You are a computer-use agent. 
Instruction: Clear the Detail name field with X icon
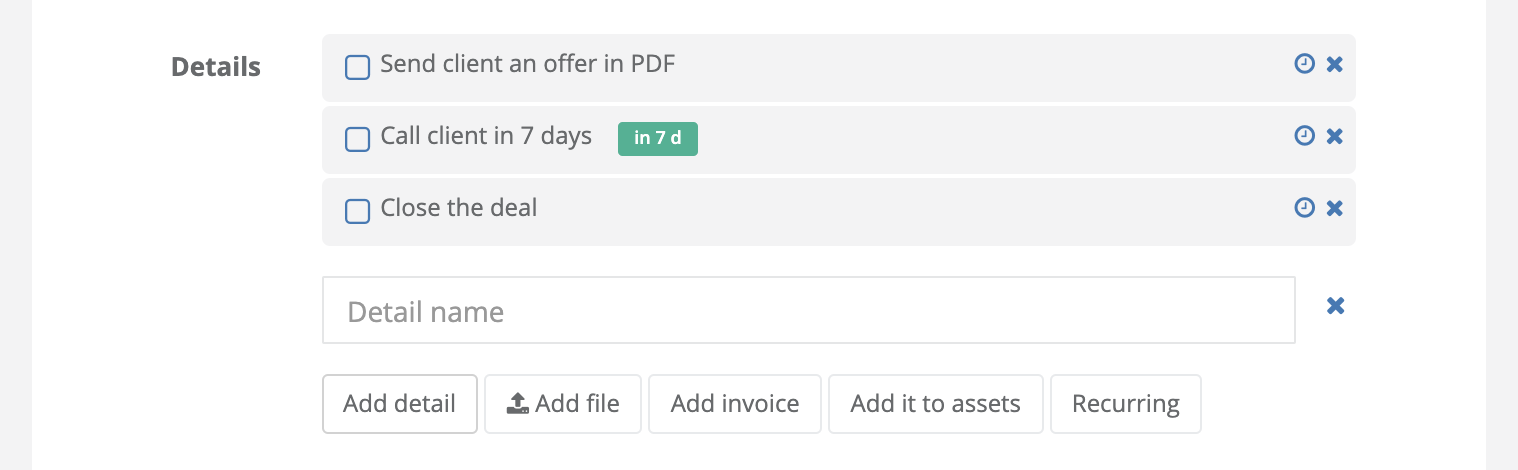[x=1335, y=306]
